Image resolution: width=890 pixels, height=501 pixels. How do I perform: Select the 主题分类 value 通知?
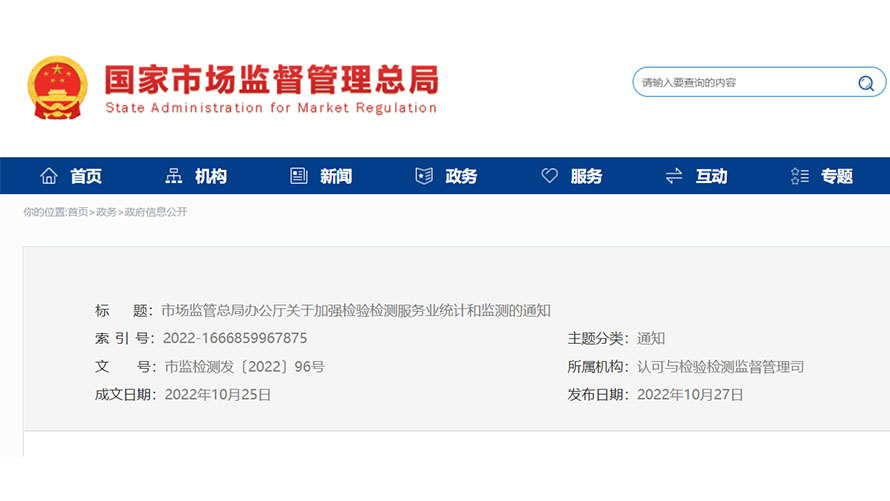point(650,339)
